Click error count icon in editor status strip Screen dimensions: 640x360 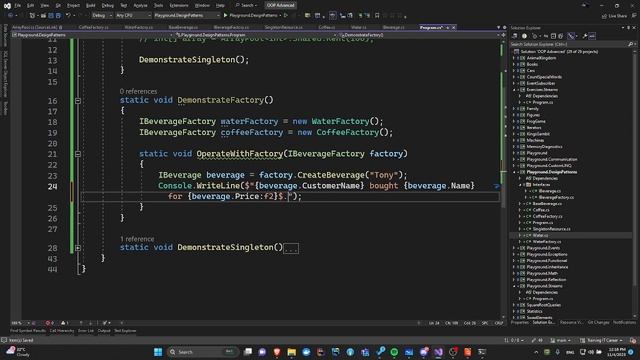point(49,323)
